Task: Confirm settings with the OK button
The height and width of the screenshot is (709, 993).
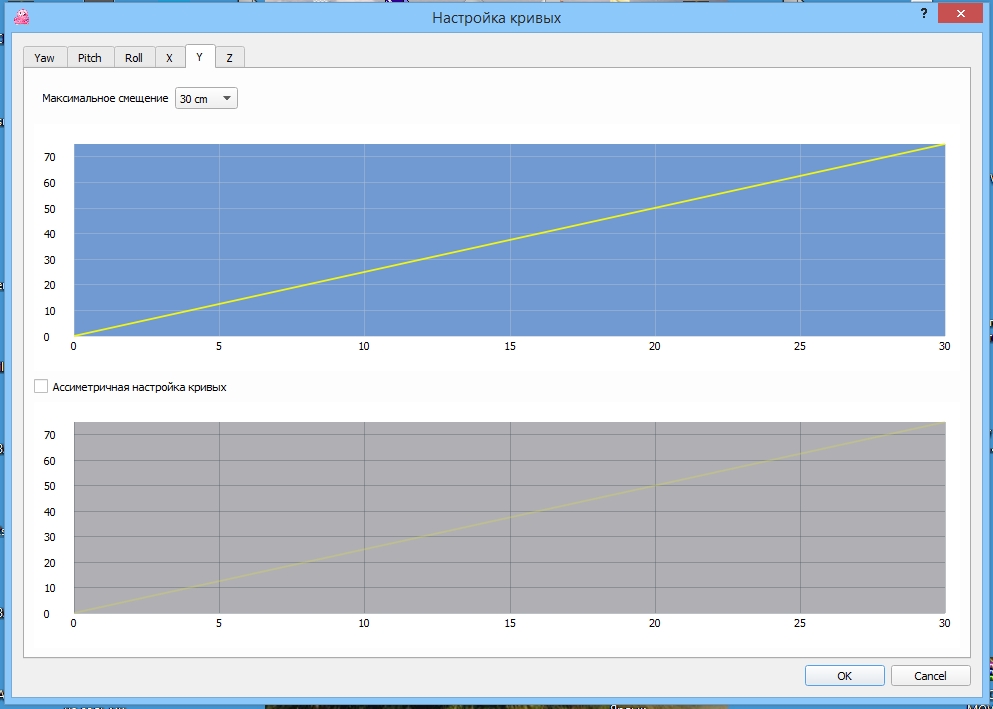Action: (844, 676)
